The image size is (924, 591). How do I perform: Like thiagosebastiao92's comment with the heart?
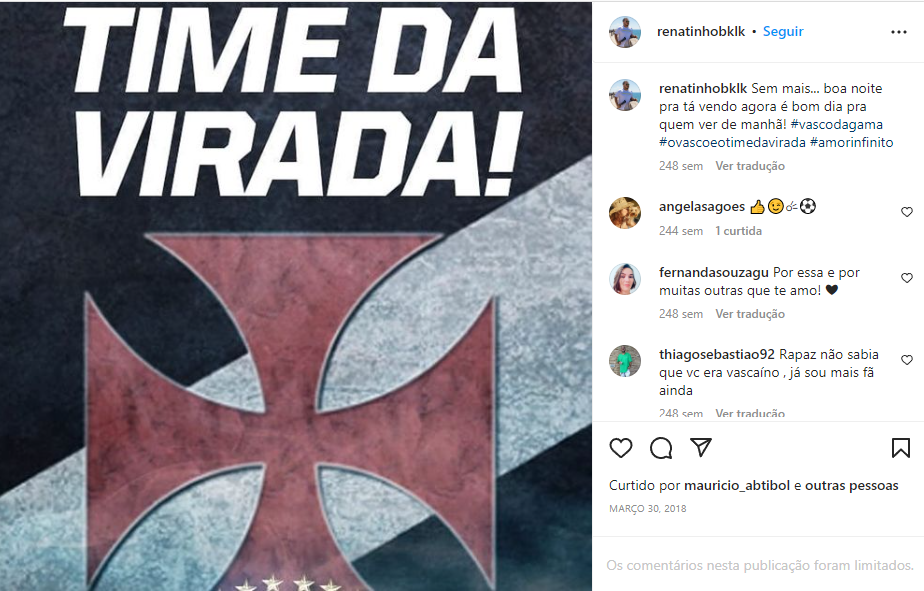point(907,360)
